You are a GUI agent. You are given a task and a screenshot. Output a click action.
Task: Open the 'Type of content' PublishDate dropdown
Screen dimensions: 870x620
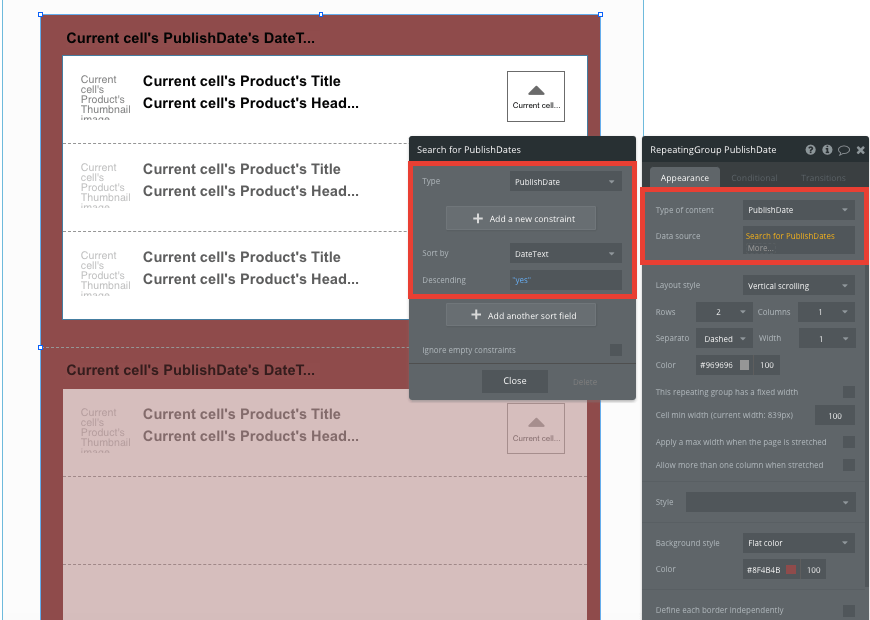(x=798, y=210)
